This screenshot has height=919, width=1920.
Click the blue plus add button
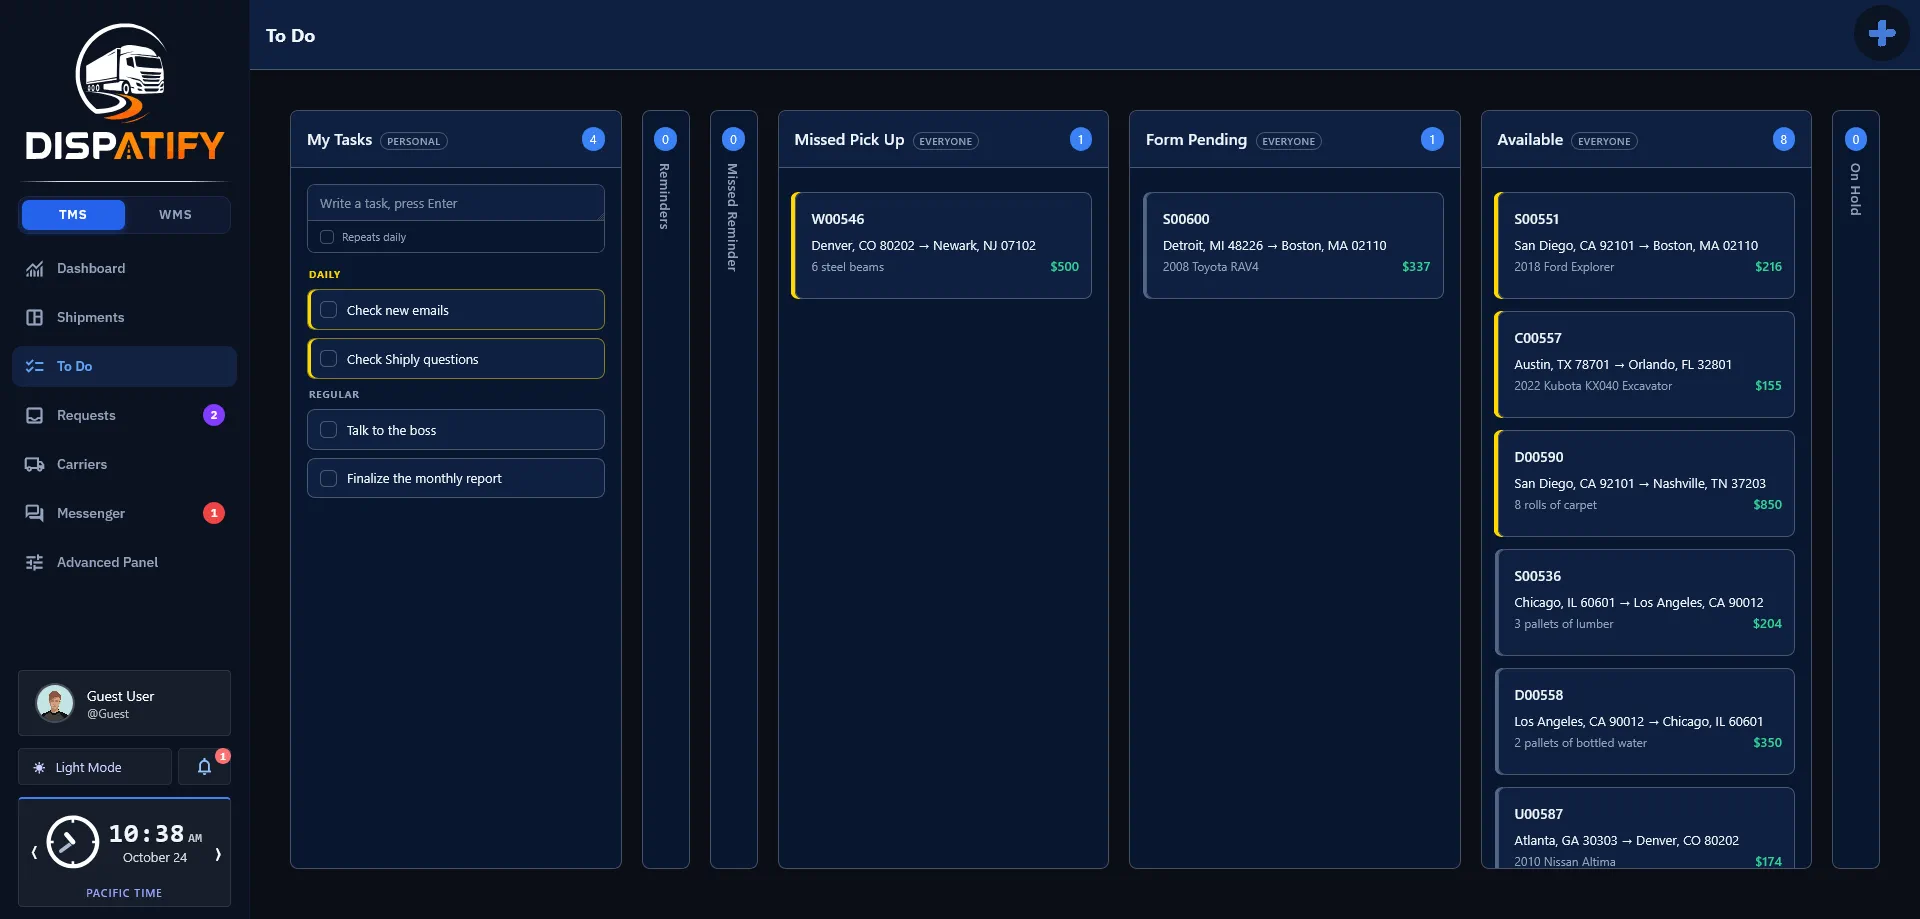[1881, 34]
